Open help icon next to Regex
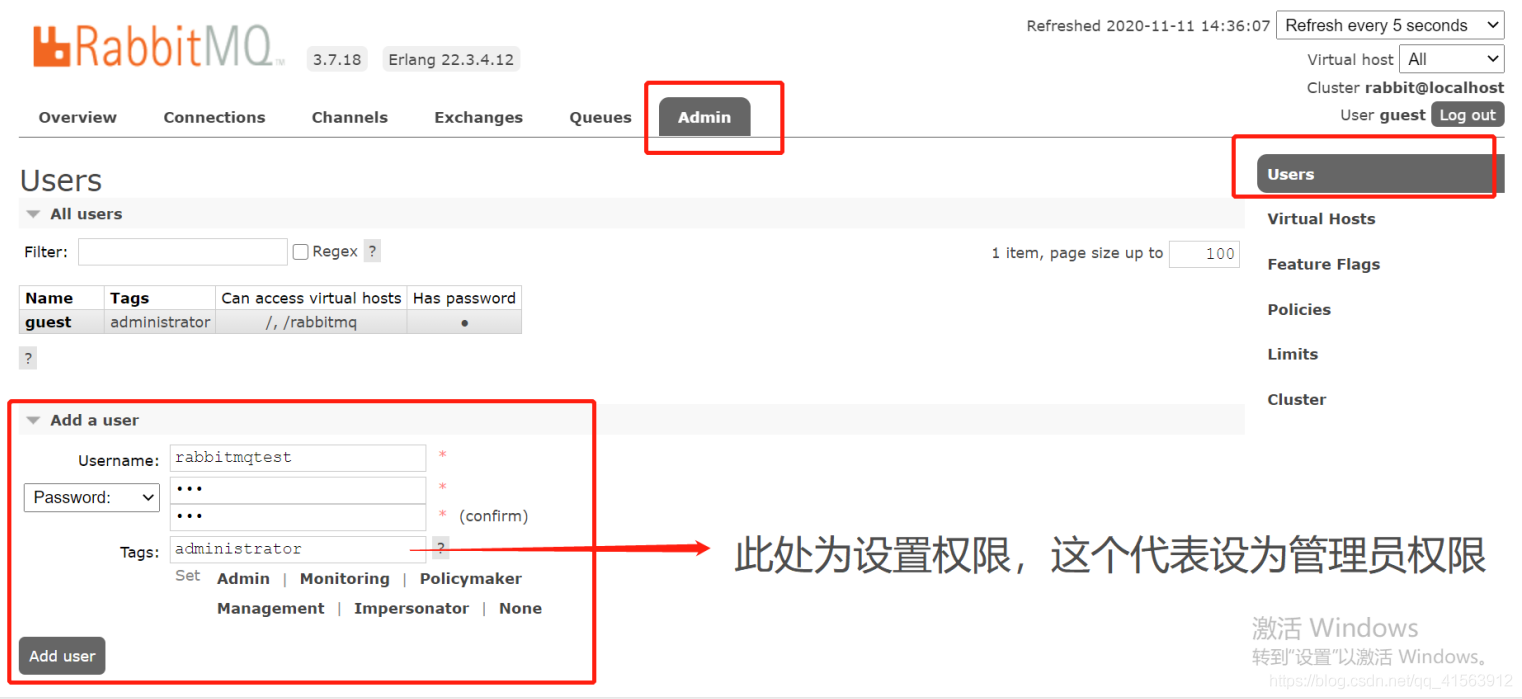The width and height of the screenshot is (1522, 699). 372,251
